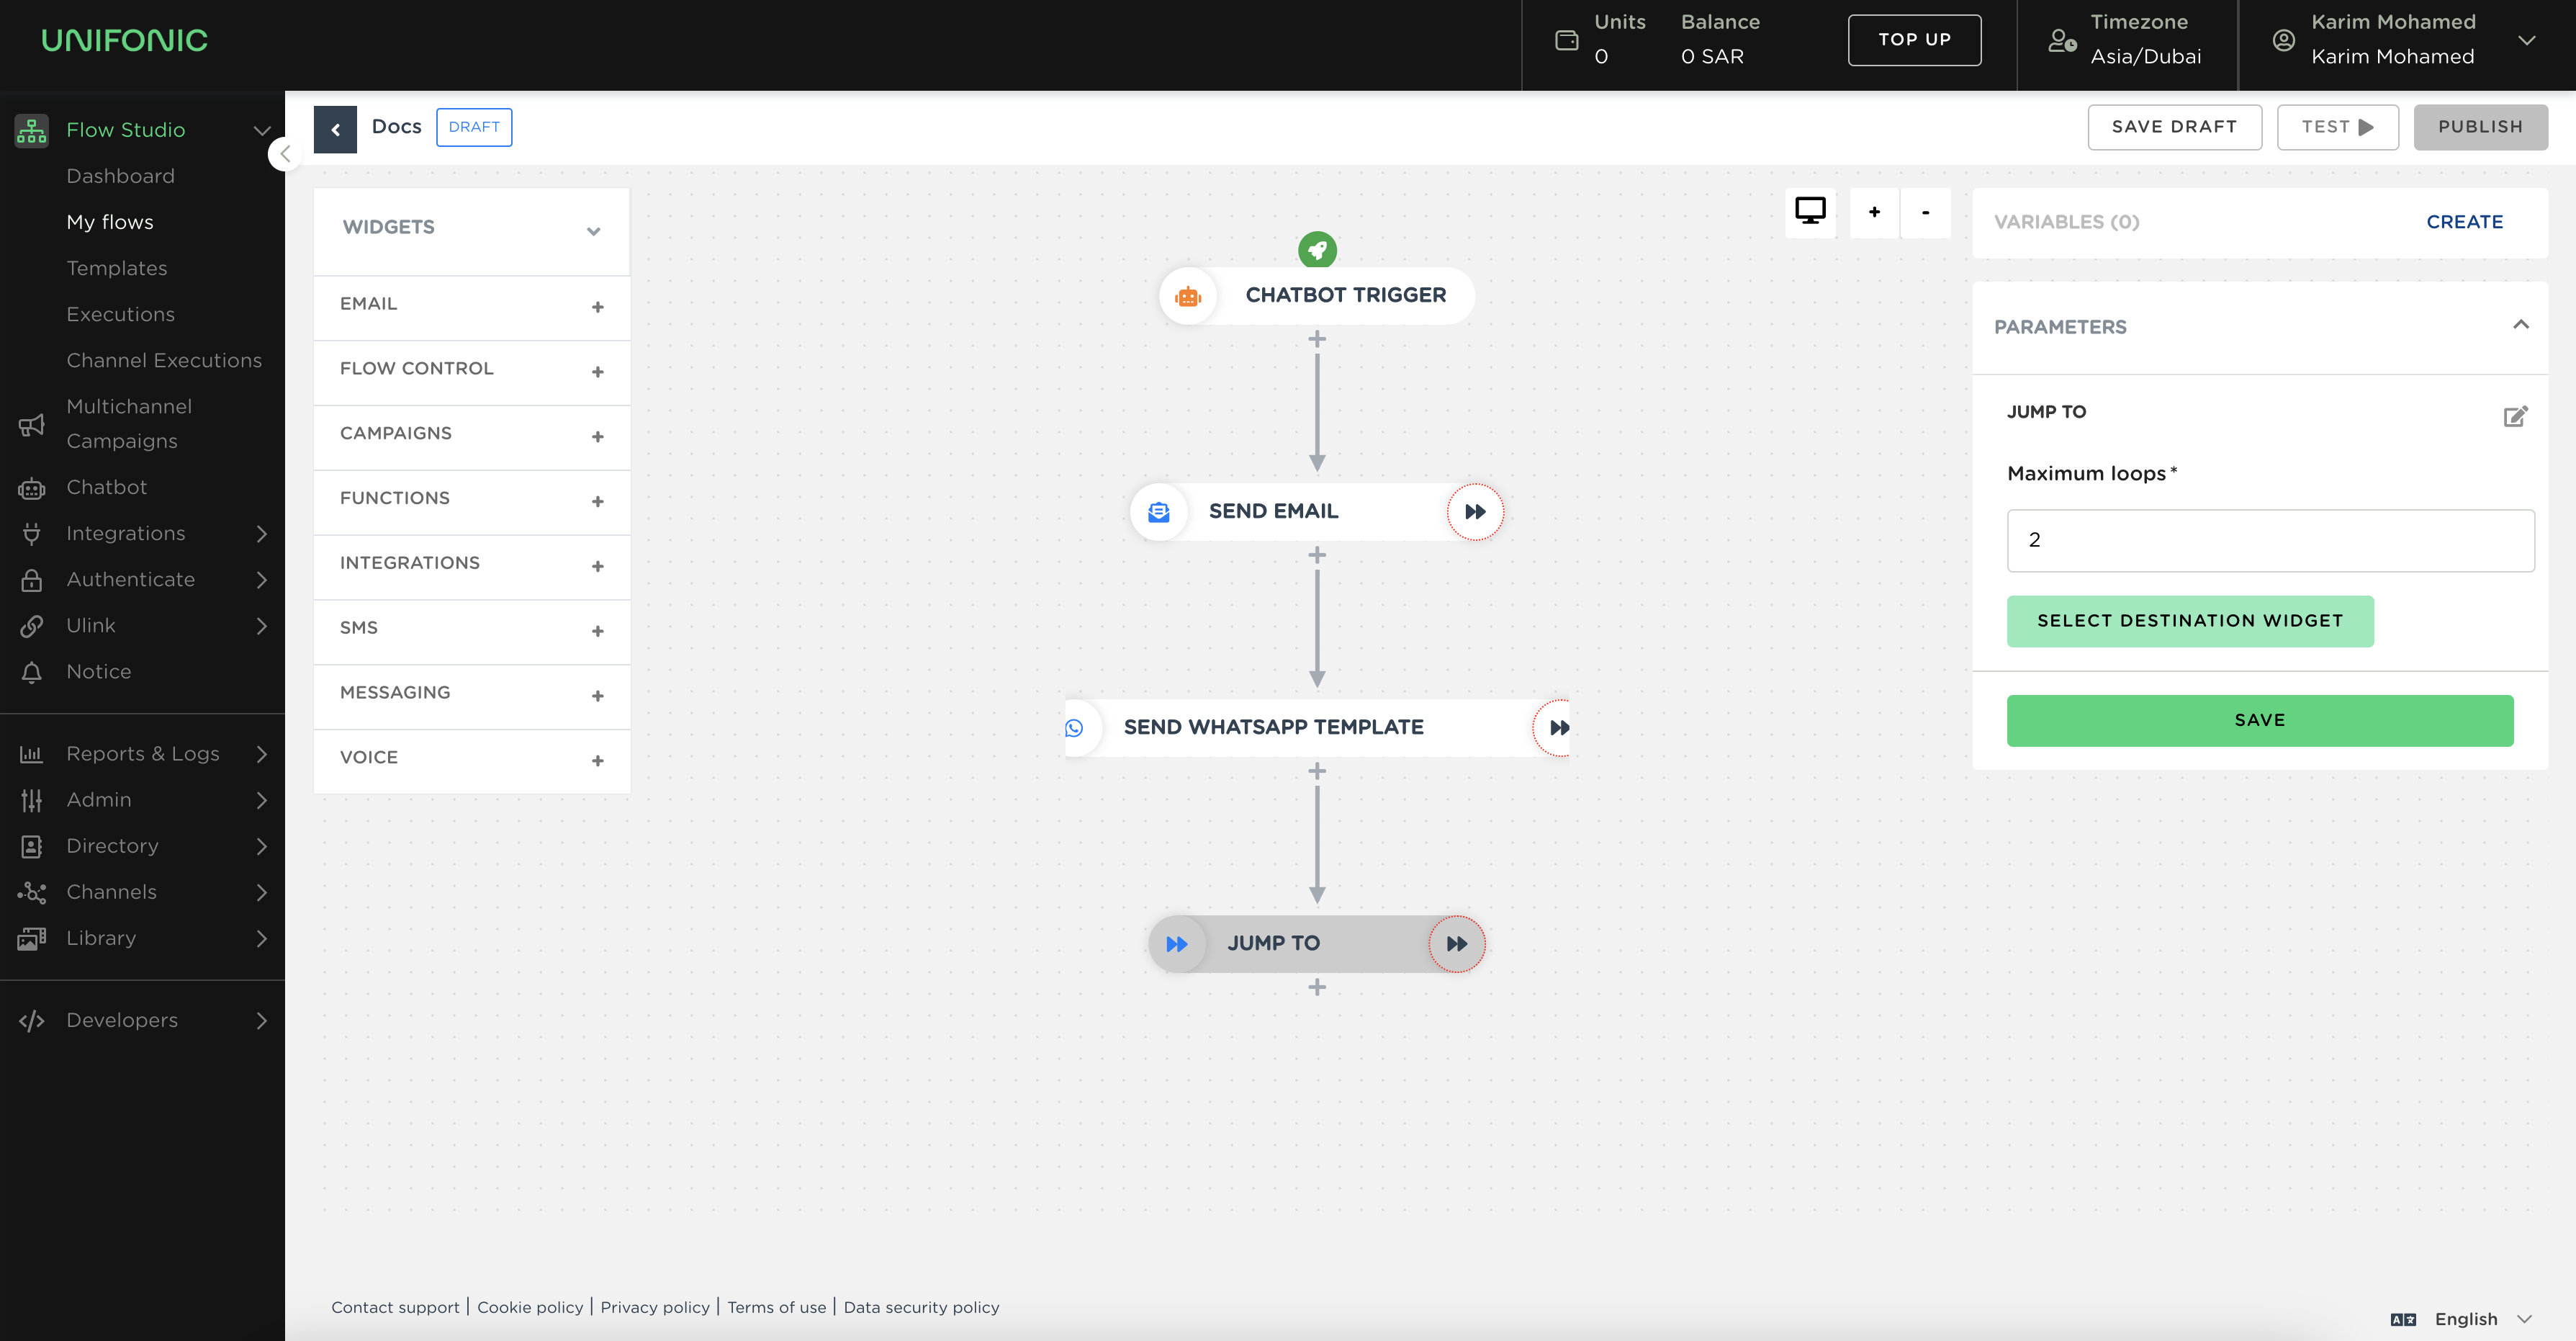Click the edit pencil icon beside JUMP TO

pyautogui.click(x=2515, y=416)
